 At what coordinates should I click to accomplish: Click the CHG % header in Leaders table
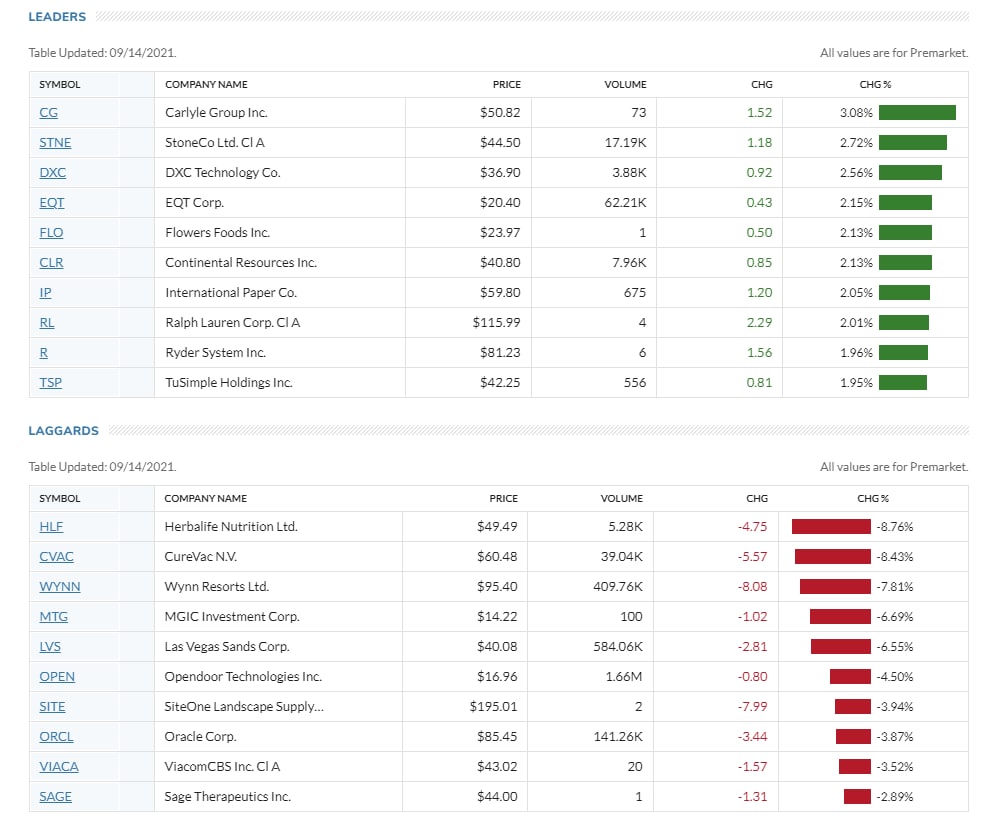click(x=875, y=85)
